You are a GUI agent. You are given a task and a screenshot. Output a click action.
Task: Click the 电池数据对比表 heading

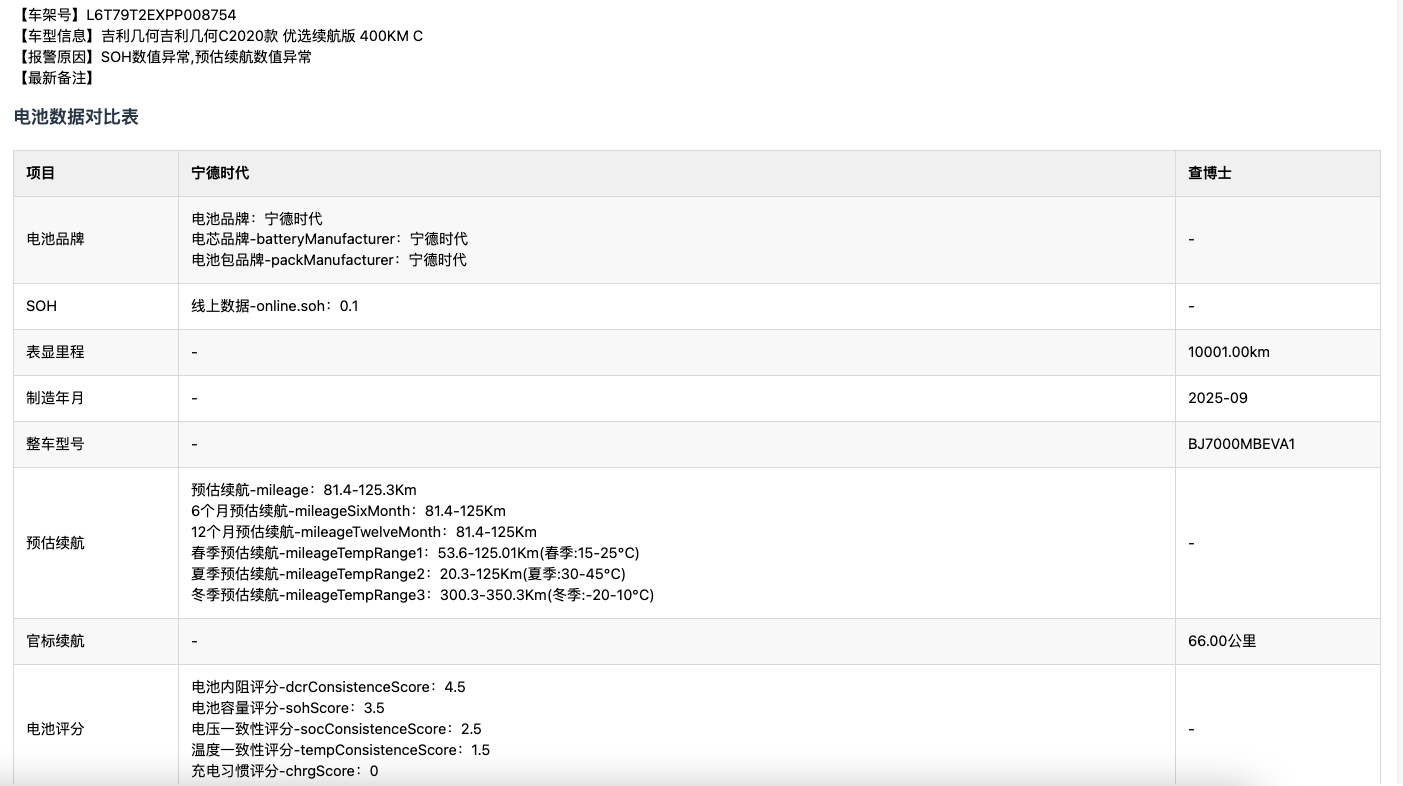[76, 117]
